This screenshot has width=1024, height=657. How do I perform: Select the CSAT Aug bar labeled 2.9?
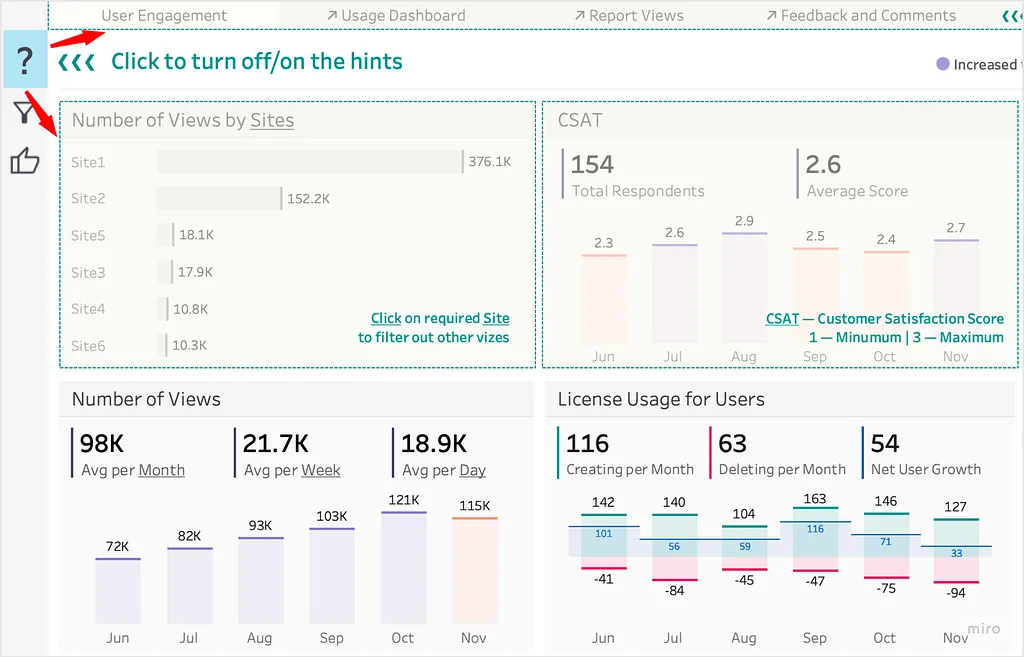pos(744,288)
